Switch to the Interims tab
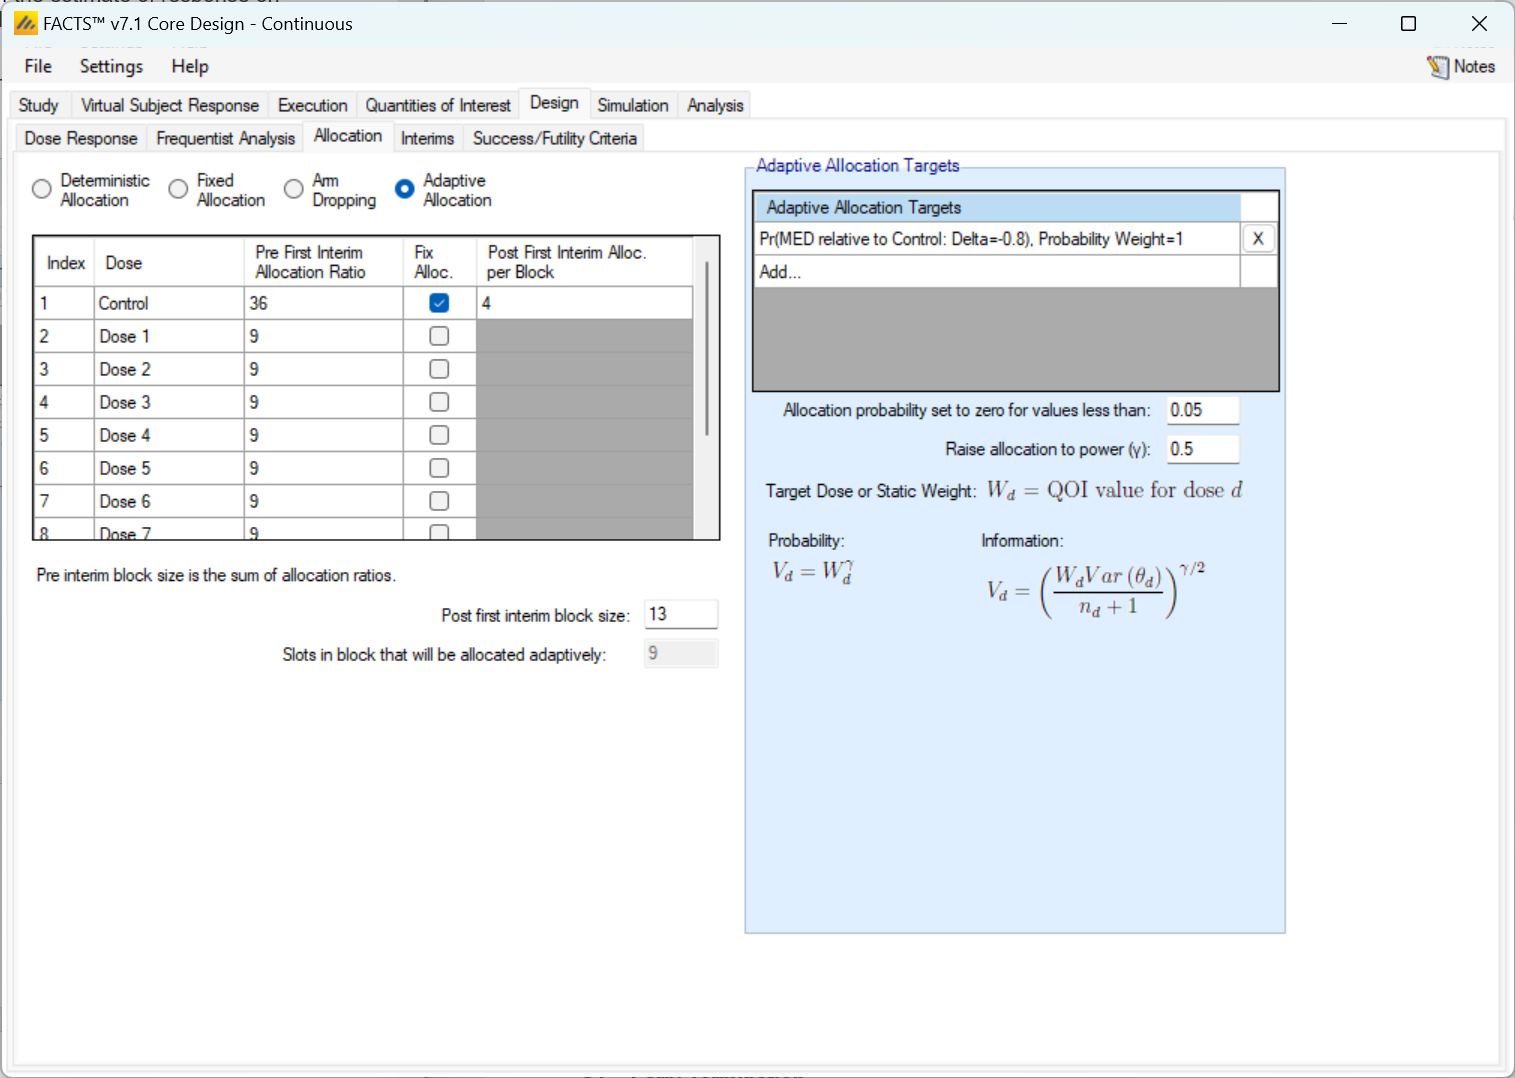 tap(427, 138)
